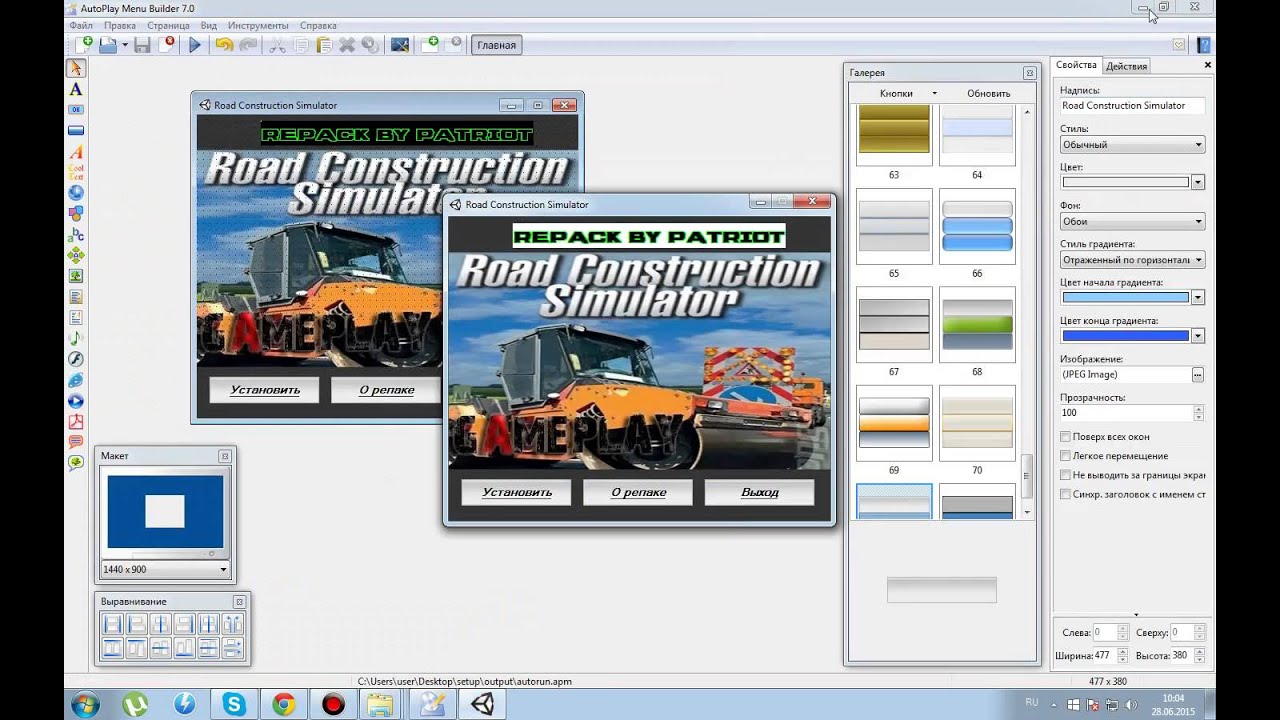Viewport: 1280px width, 720px height.
Task: Click the Главная page button
Action: (x=496, y=45)
